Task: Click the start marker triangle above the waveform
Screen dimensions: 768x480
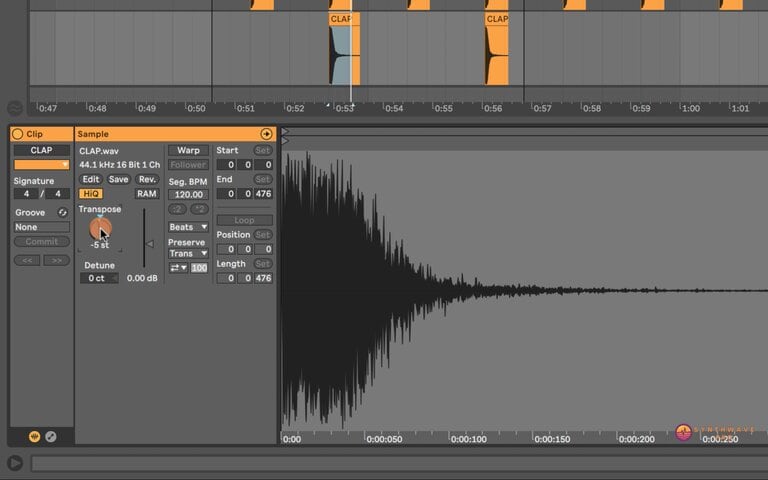Action: [x=285, y=131]
